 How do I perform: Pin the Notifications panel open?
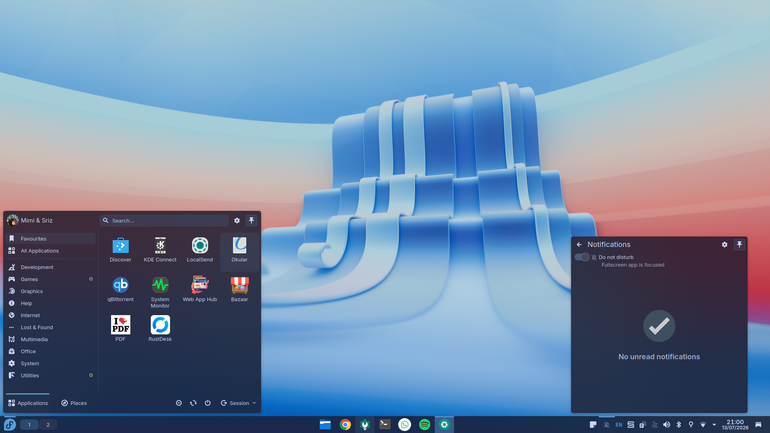pyautogui.click(x=740, y=244)
